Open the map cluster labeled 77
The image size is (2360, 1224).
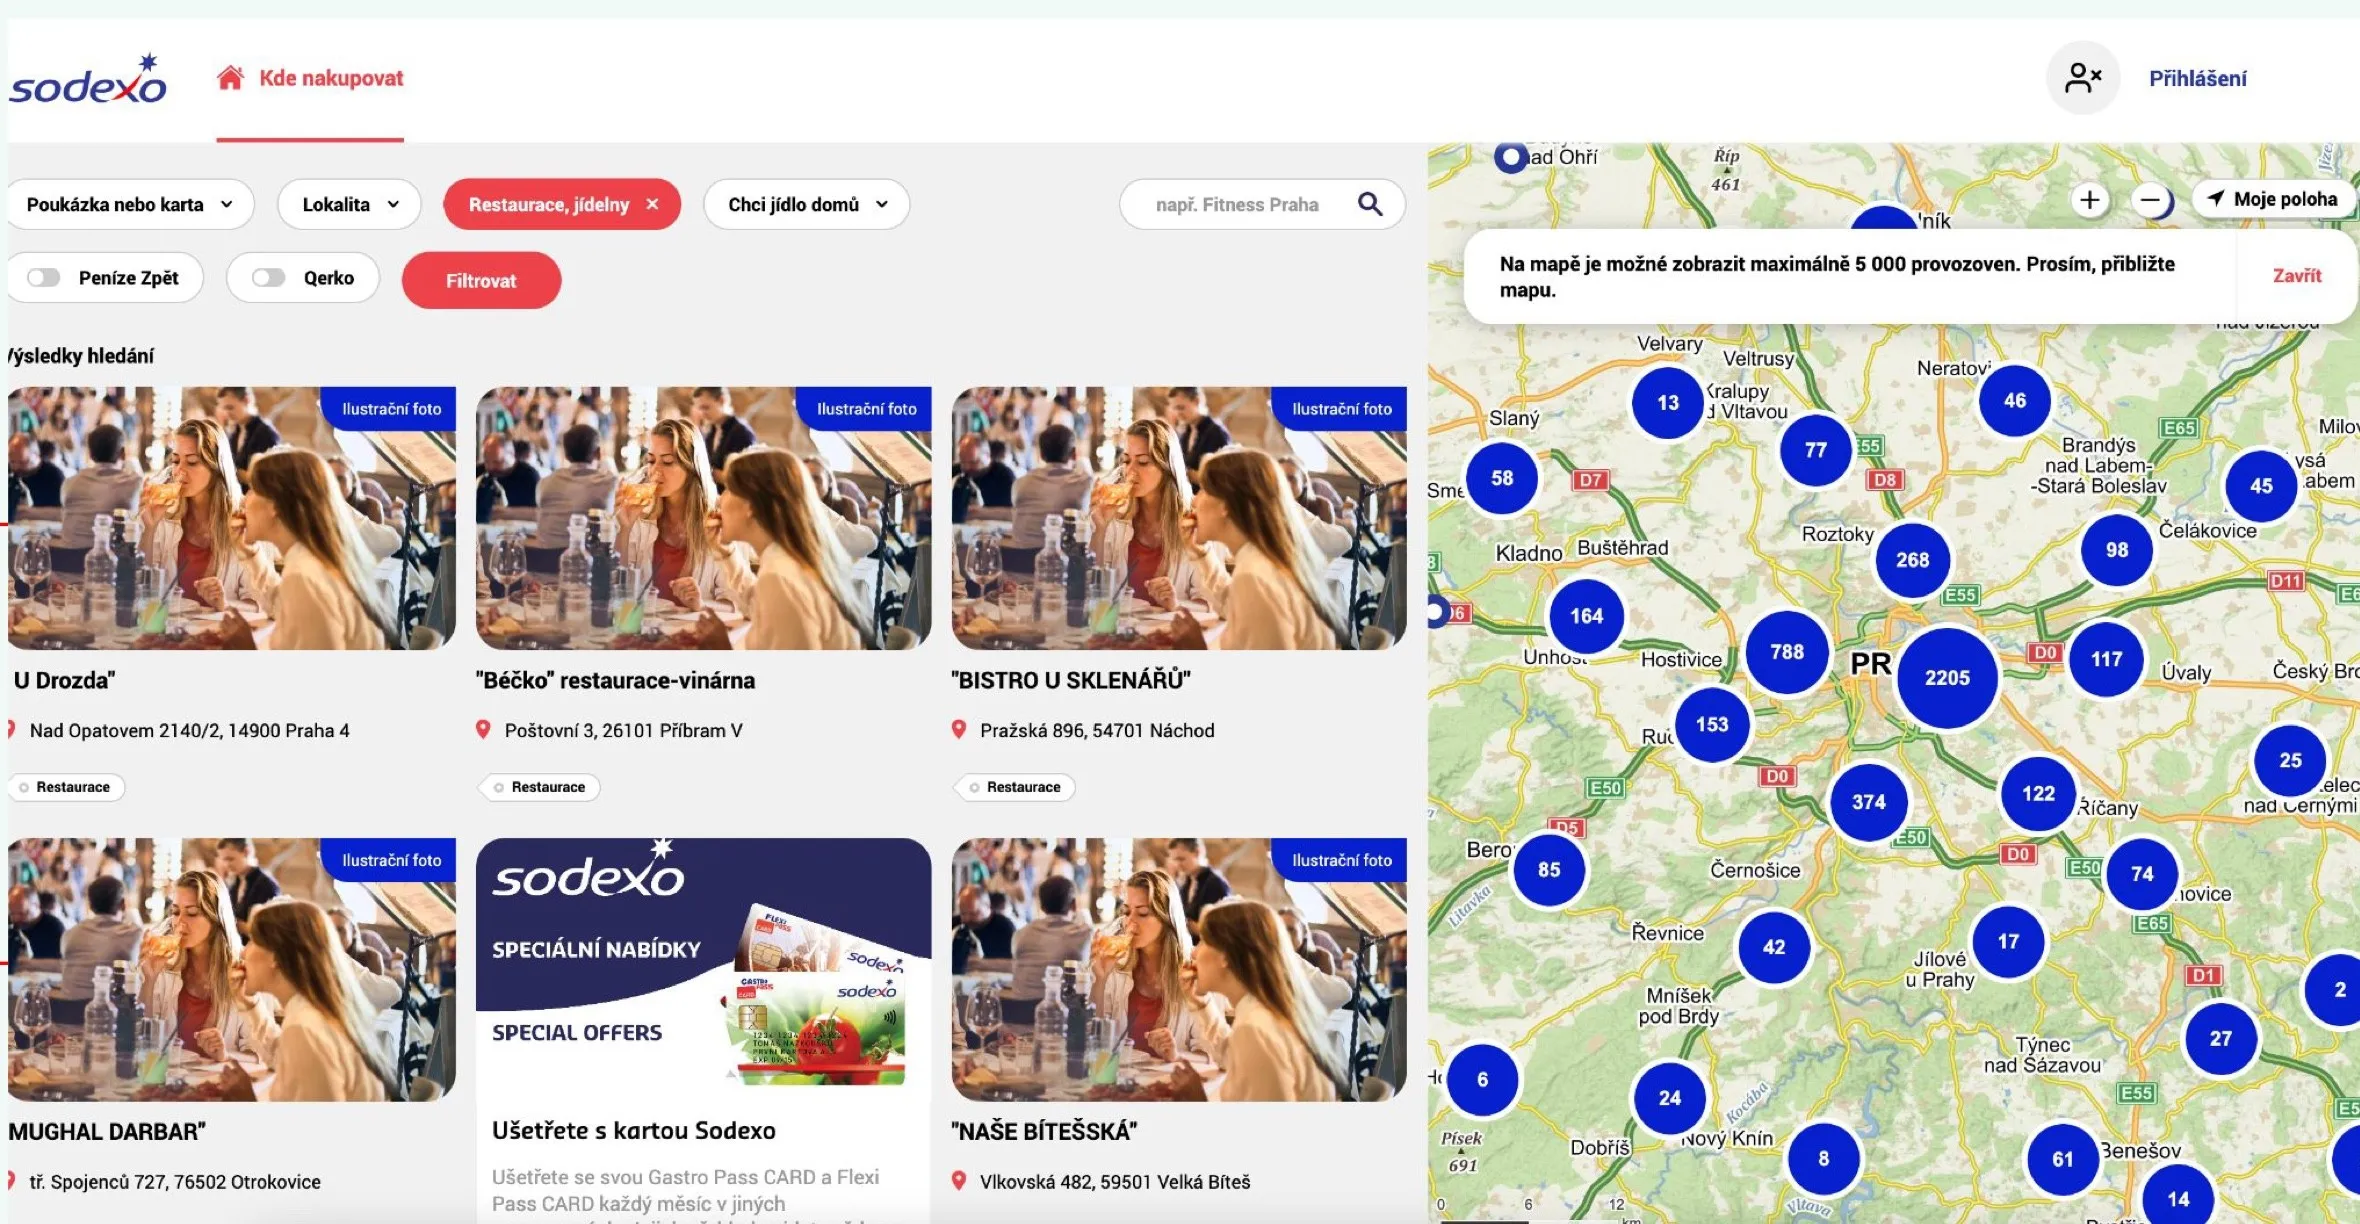1815,450
